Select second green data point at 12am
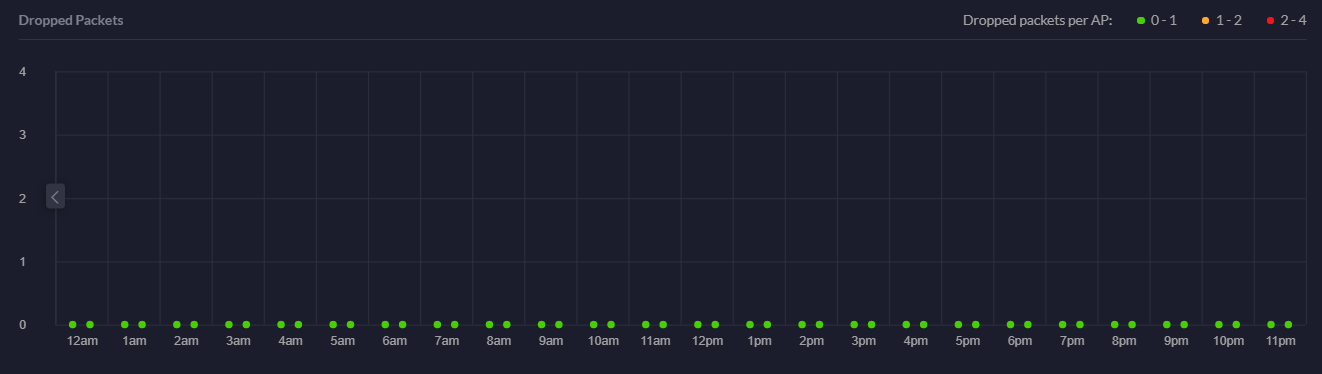The width and height of the screenshot is (1322, 374). 90,324
